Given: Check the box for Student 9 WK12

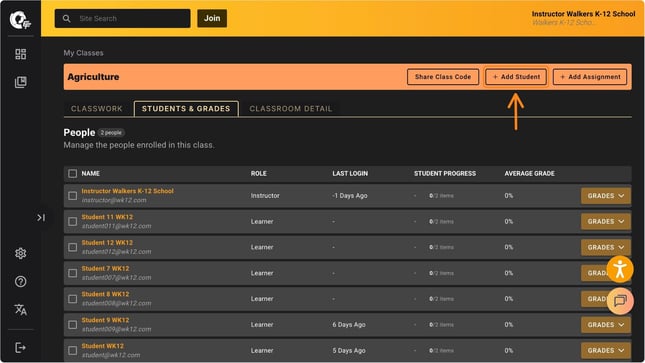Looking at the screenshot, I should 72,325.
